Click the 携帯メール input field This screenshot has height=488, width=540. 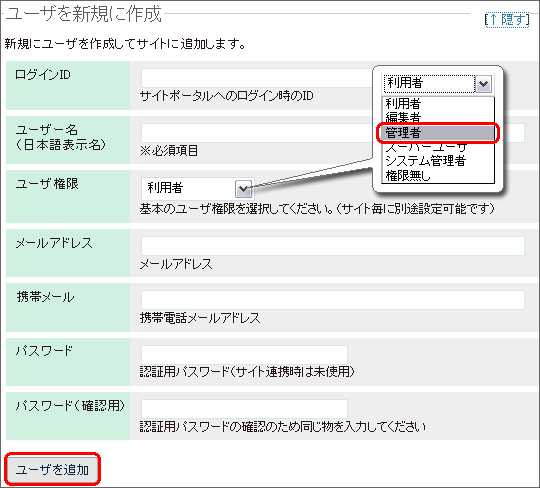click(333, 300)
